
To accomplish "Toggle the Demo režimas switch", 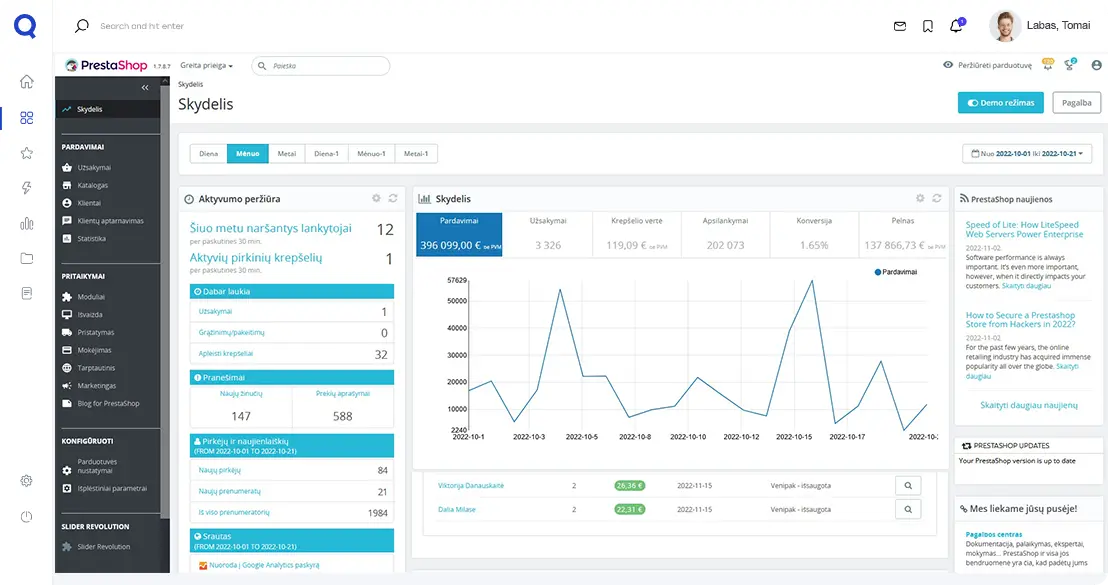I will pos(1001,102).
